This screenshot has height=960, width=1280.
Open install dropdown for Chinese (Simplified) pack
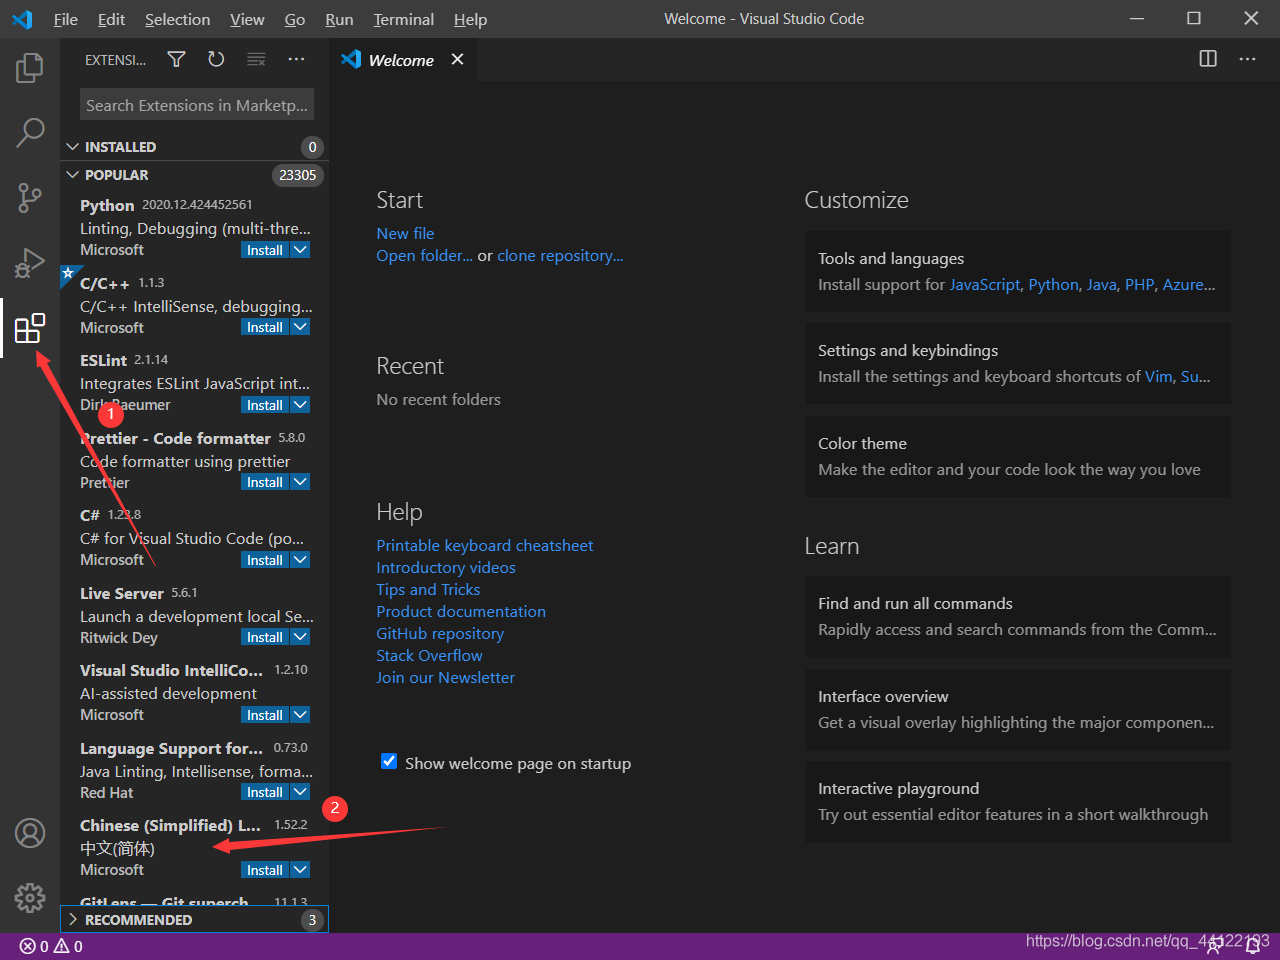[300, 870]
